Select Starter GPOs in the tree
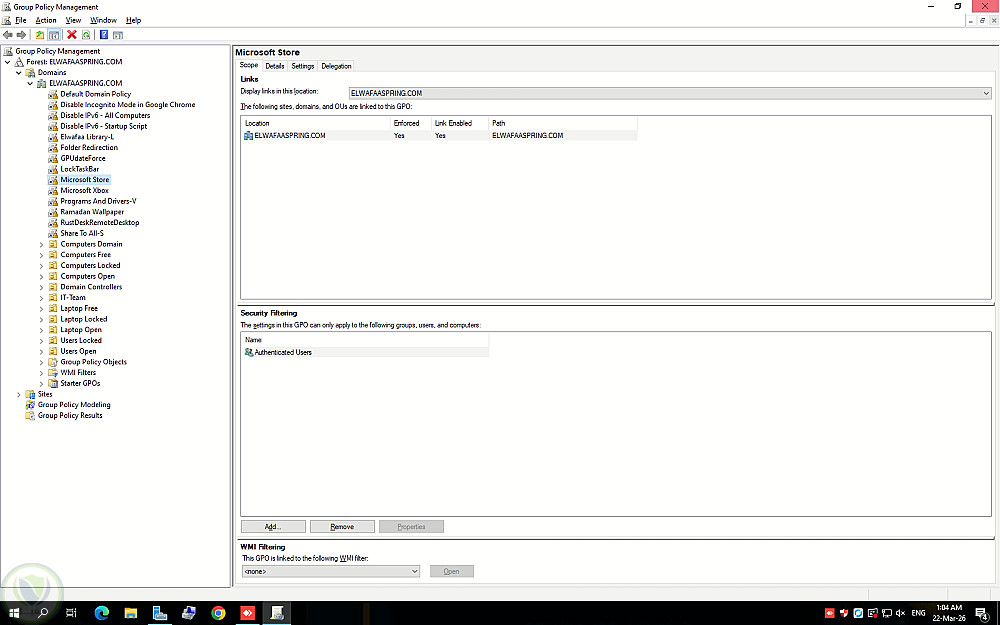 [x=80, y=383]
